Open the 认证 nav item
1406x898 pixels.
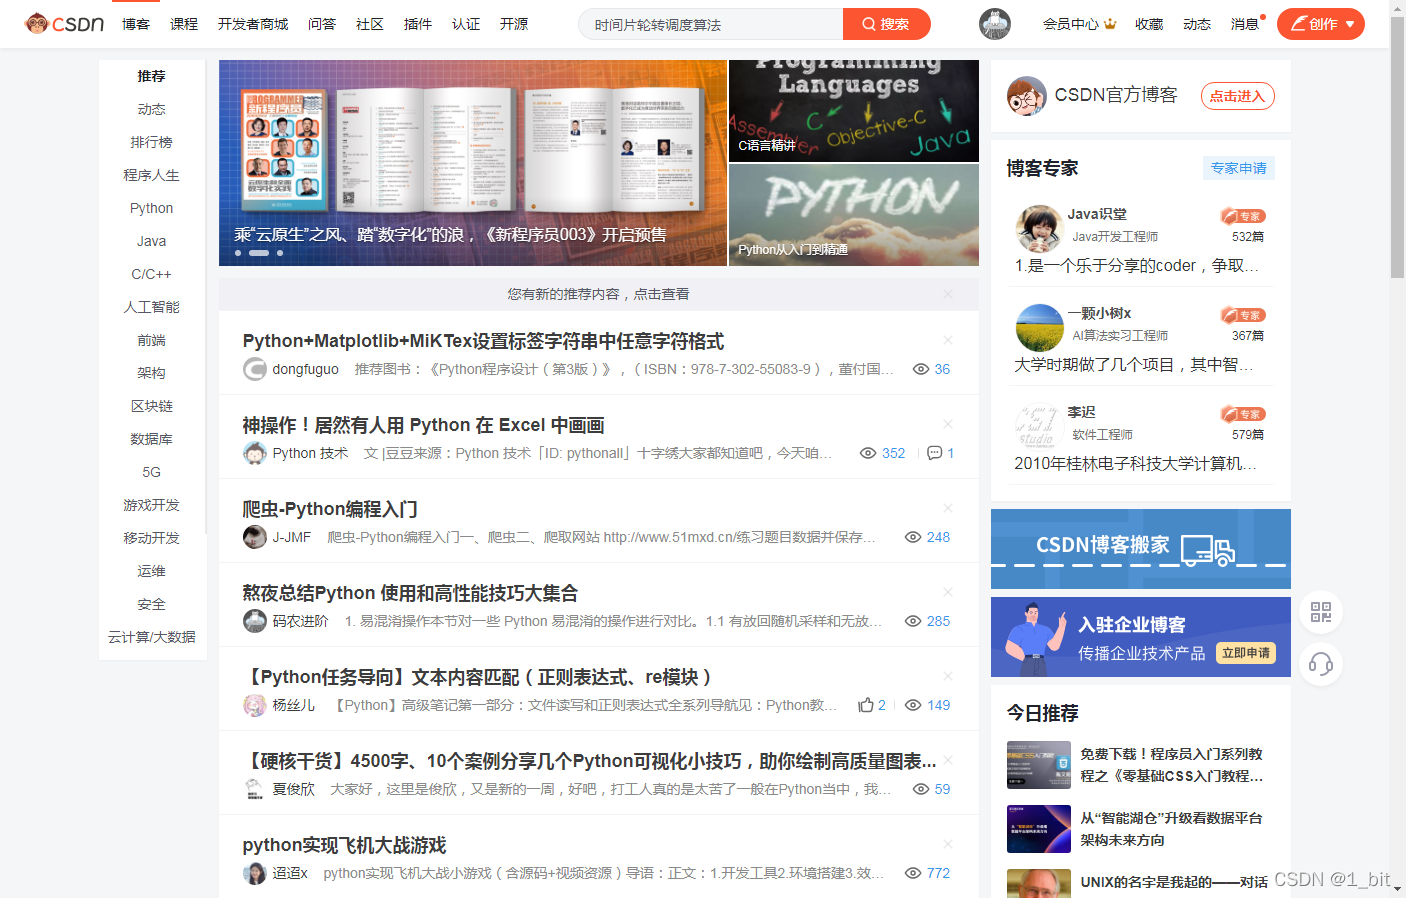[x=466, y=24]
